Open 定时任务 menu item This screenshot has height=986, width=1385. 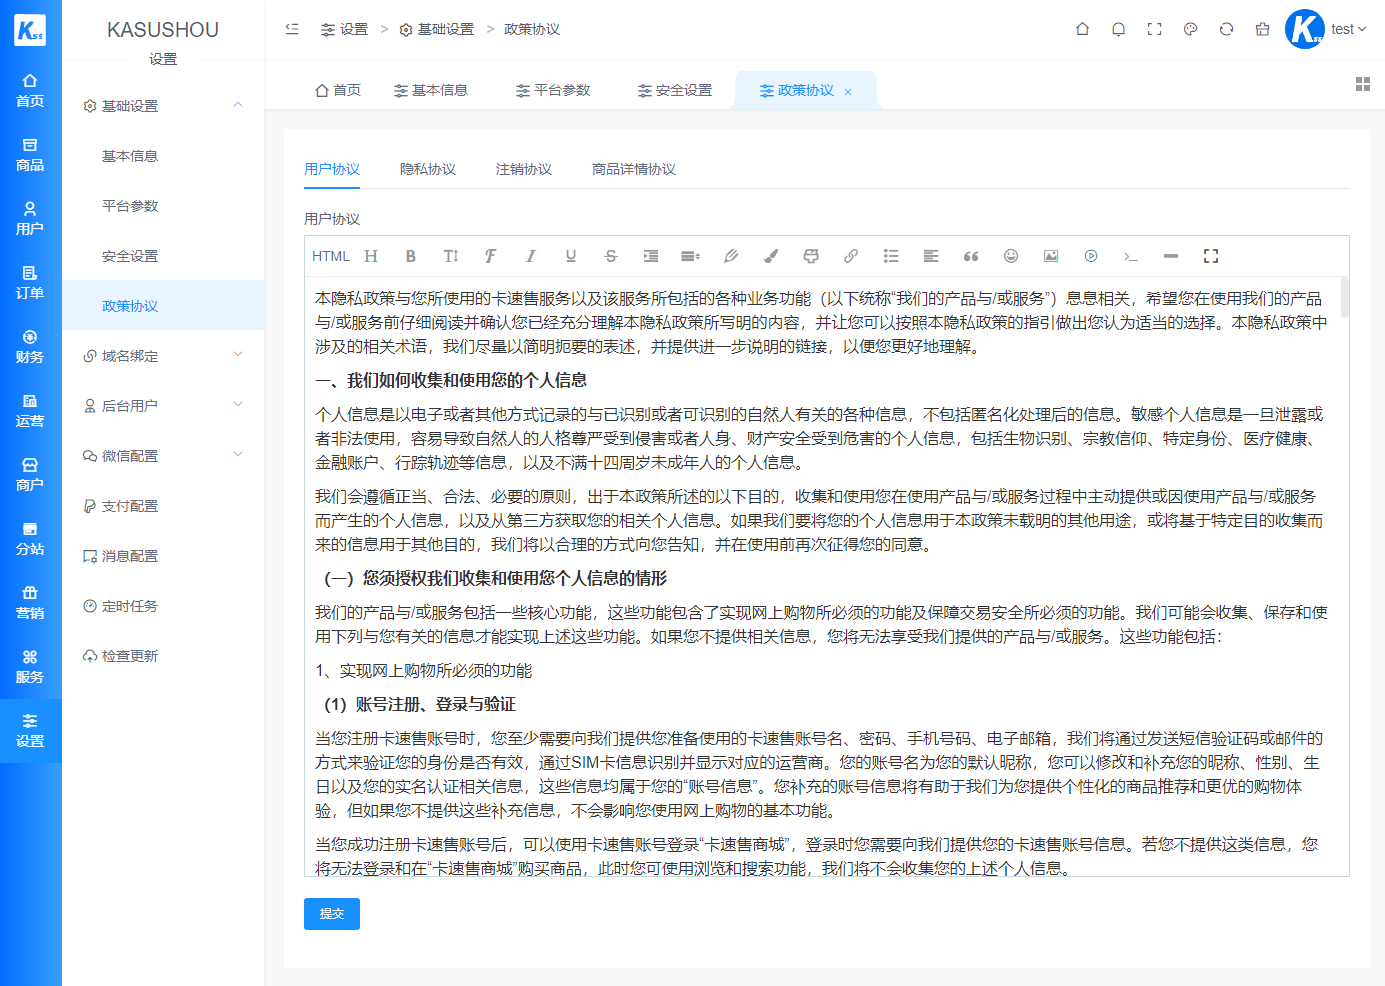[163, 605]
